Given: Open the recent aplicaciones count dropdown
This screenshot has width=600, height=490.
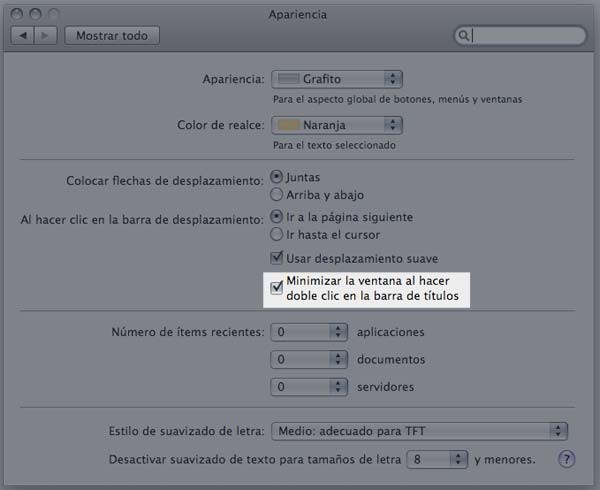Looking at the screenshot, I should point(309,332).
